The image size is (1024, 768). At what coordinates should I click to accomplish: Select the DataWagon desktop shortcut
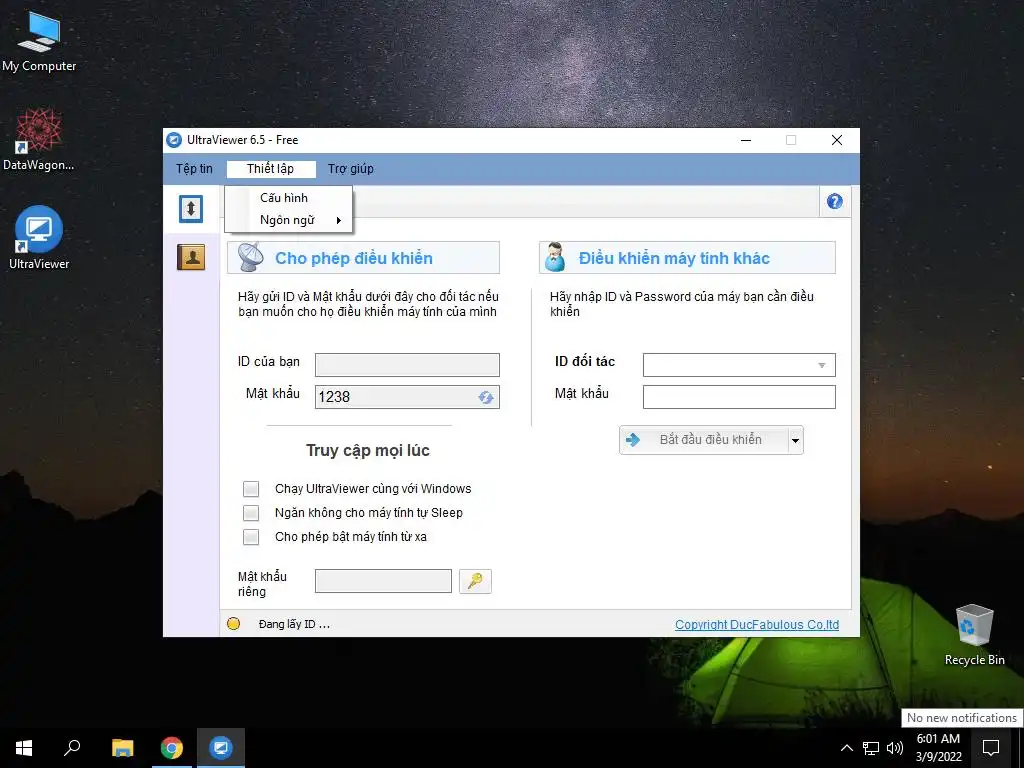pyautogui.click(x=39, y=140)
